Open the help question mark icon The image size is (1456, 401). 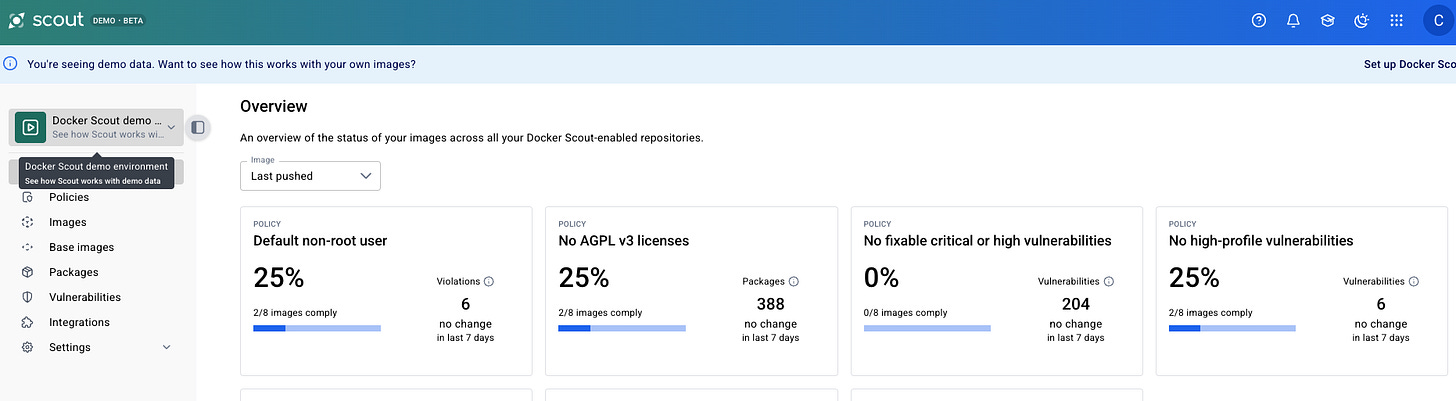click(1259, 21)
